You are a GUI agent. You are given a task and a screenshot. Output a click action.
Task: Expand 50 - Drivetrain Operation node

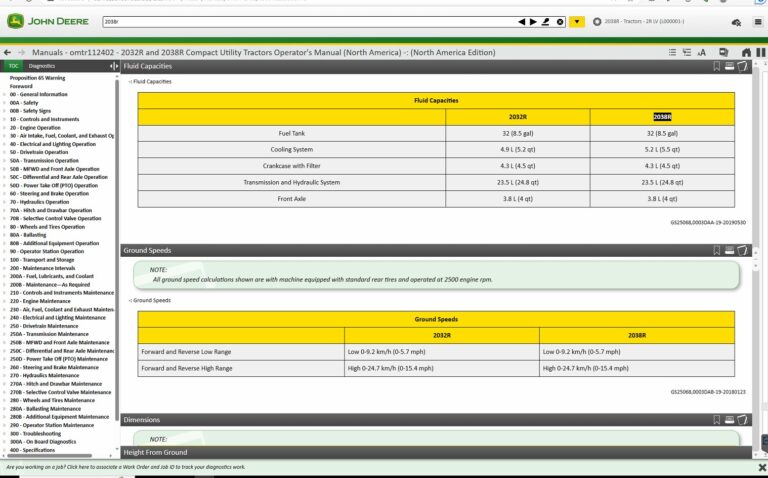[x=5, y=152]
